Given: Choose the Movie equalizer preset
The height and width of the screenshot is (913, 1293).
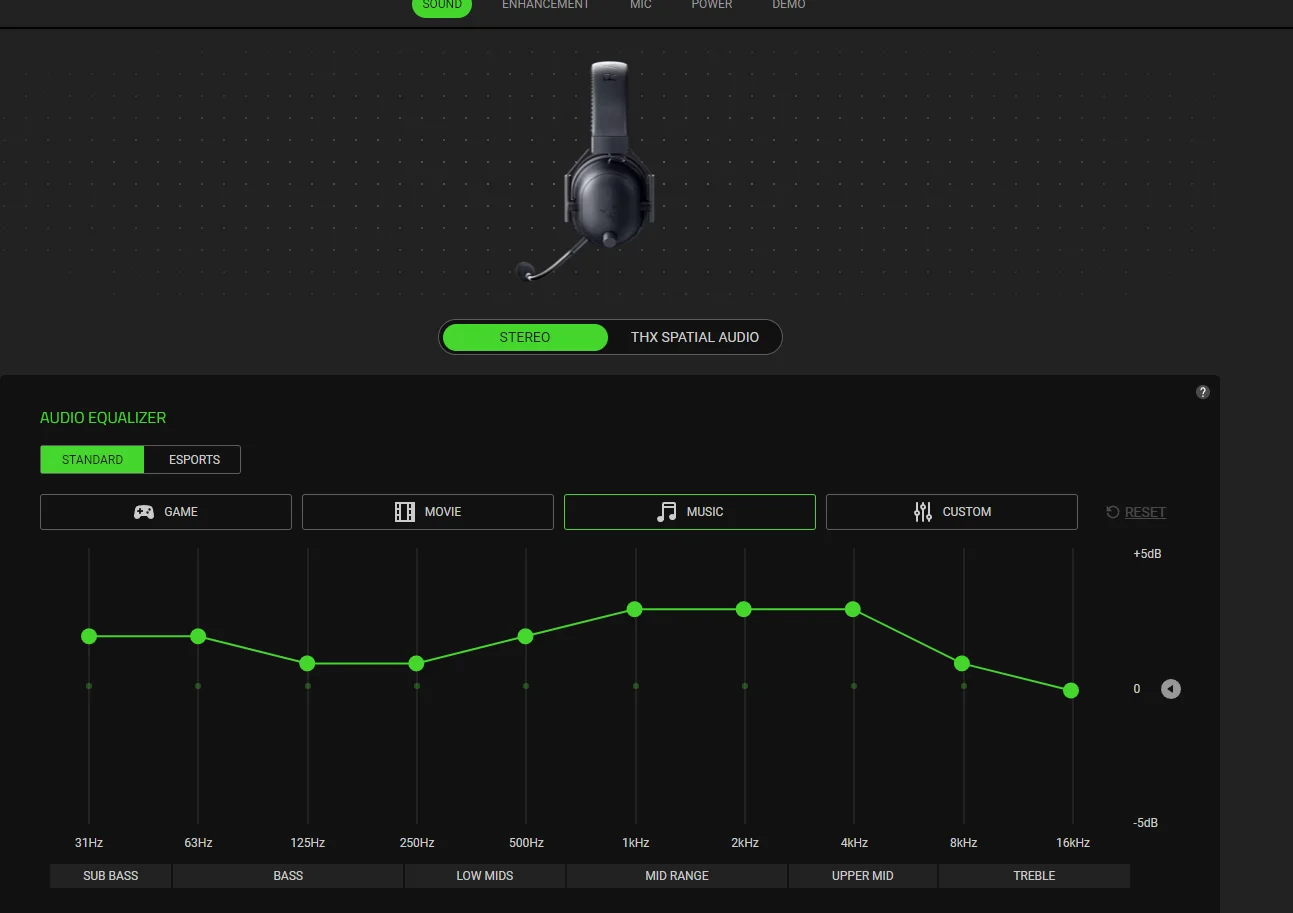Looking at the screenshot, I should coord(428,512).
